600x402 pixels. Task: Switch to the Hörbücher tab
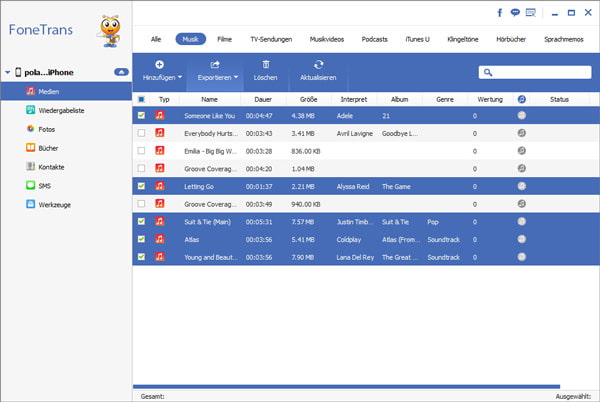pyautogui.click(x=511, y=39)
